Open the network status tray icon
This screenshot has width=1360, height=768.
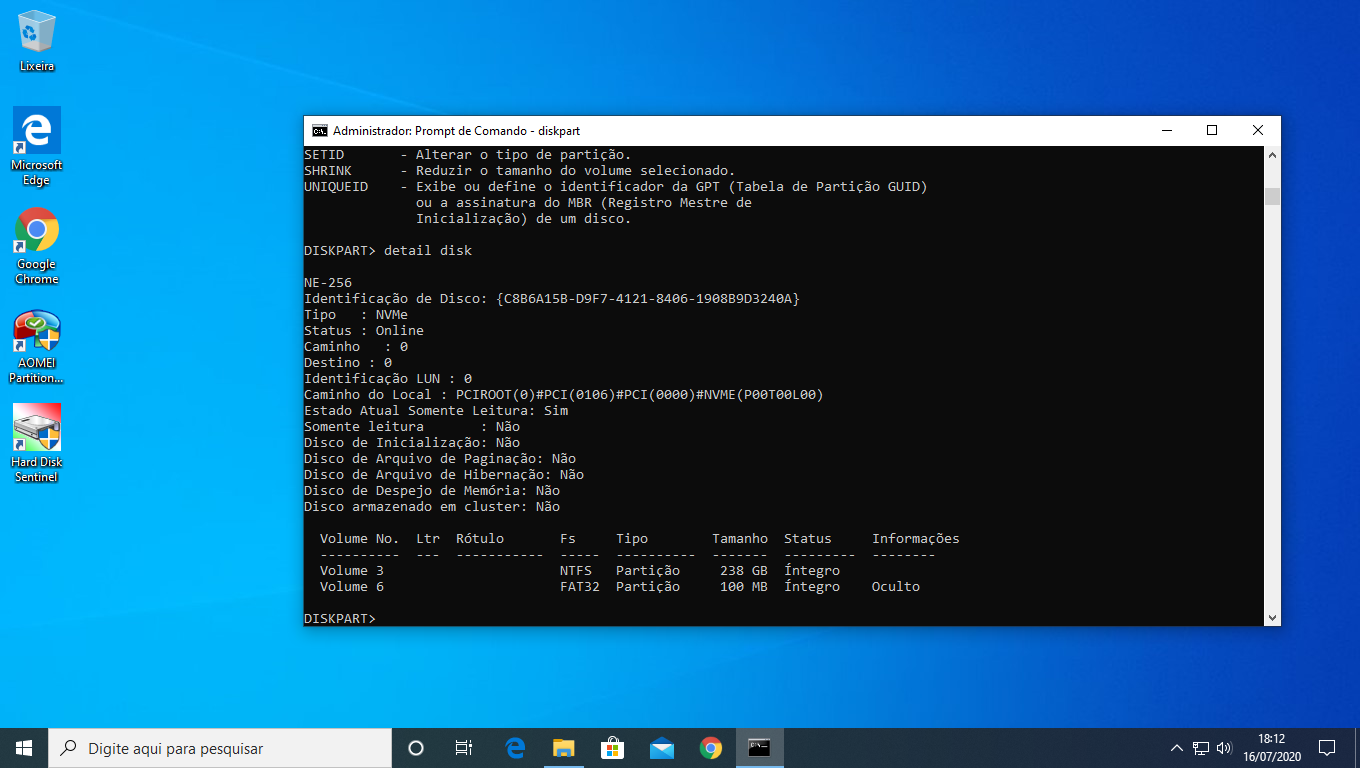[x=1201, y=748]
